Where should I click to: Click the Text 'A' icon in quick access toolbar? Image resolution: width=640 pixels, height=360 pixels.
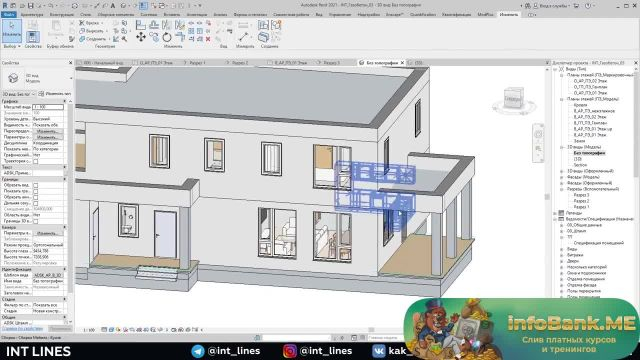click(x=113, y=6)
